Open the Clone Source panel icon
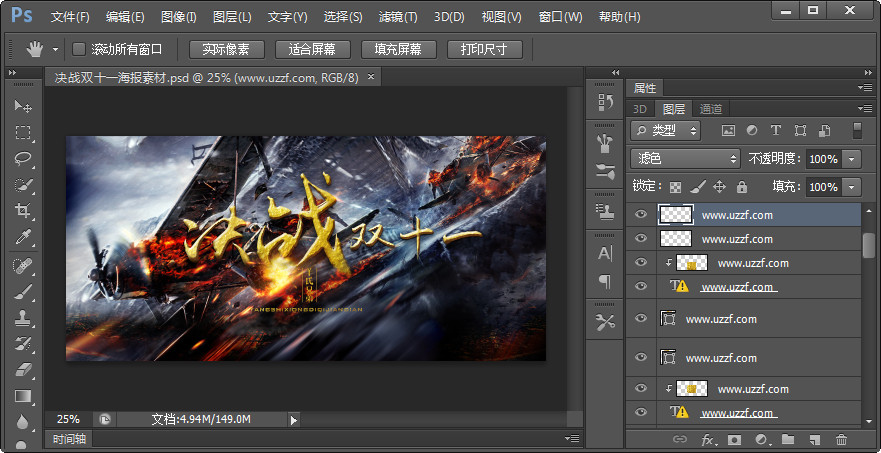The height and width of the screenshot is (453, 881). pyautogui.click(x=606, y=211)
